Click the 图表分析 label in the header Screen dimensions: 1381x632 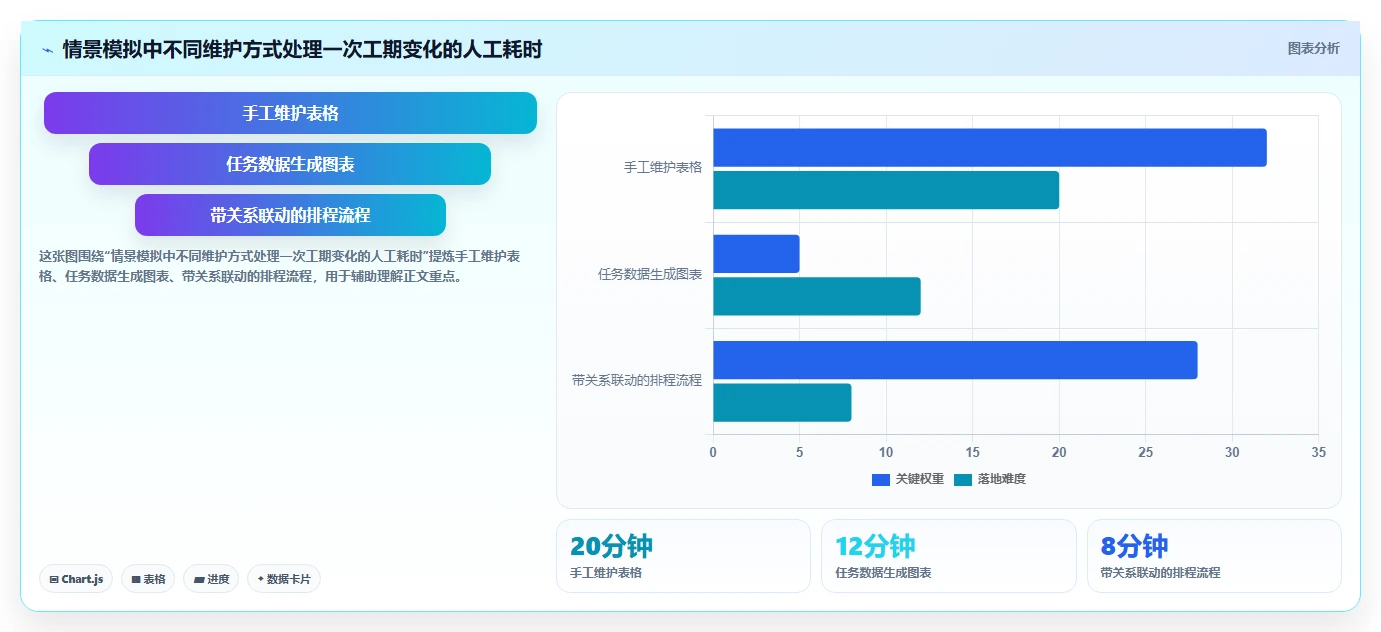coord(1313,49)
